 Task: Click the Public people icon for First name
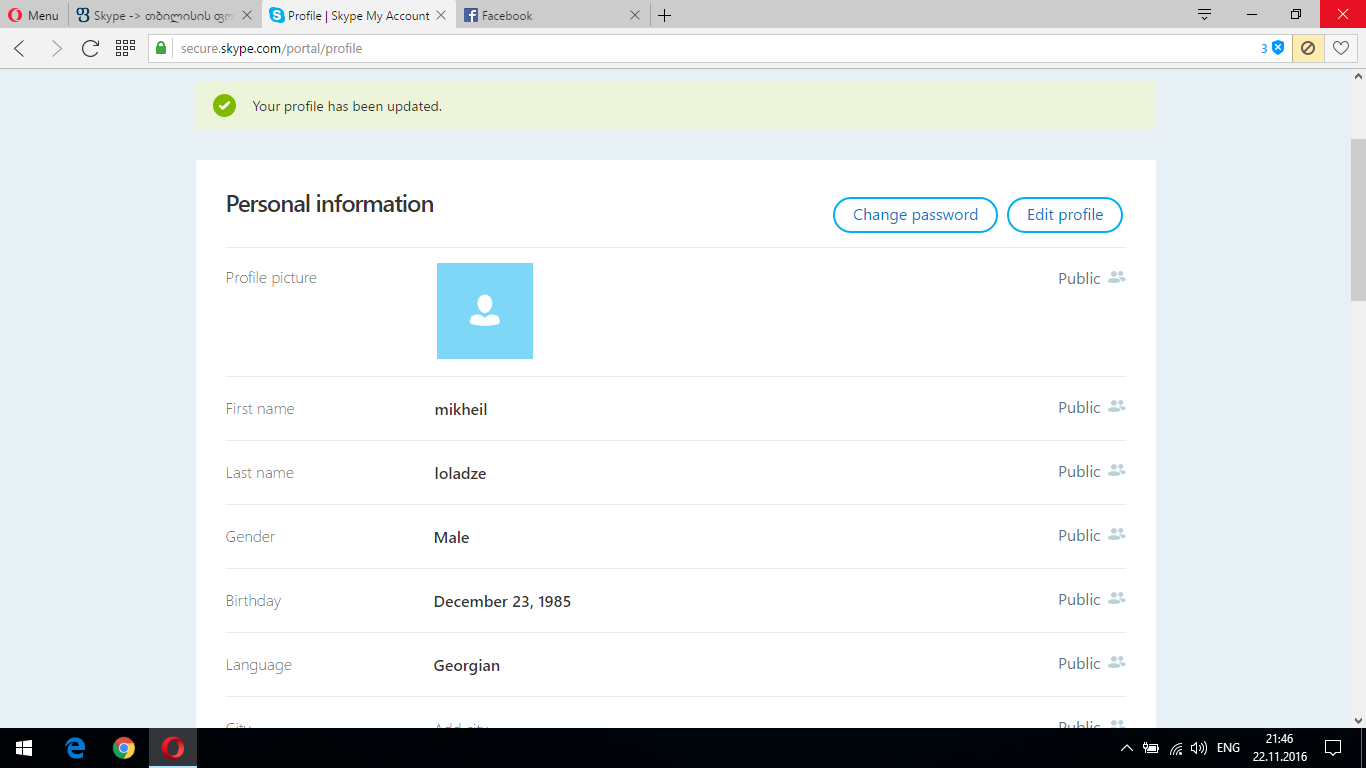tap(1117, 407)
